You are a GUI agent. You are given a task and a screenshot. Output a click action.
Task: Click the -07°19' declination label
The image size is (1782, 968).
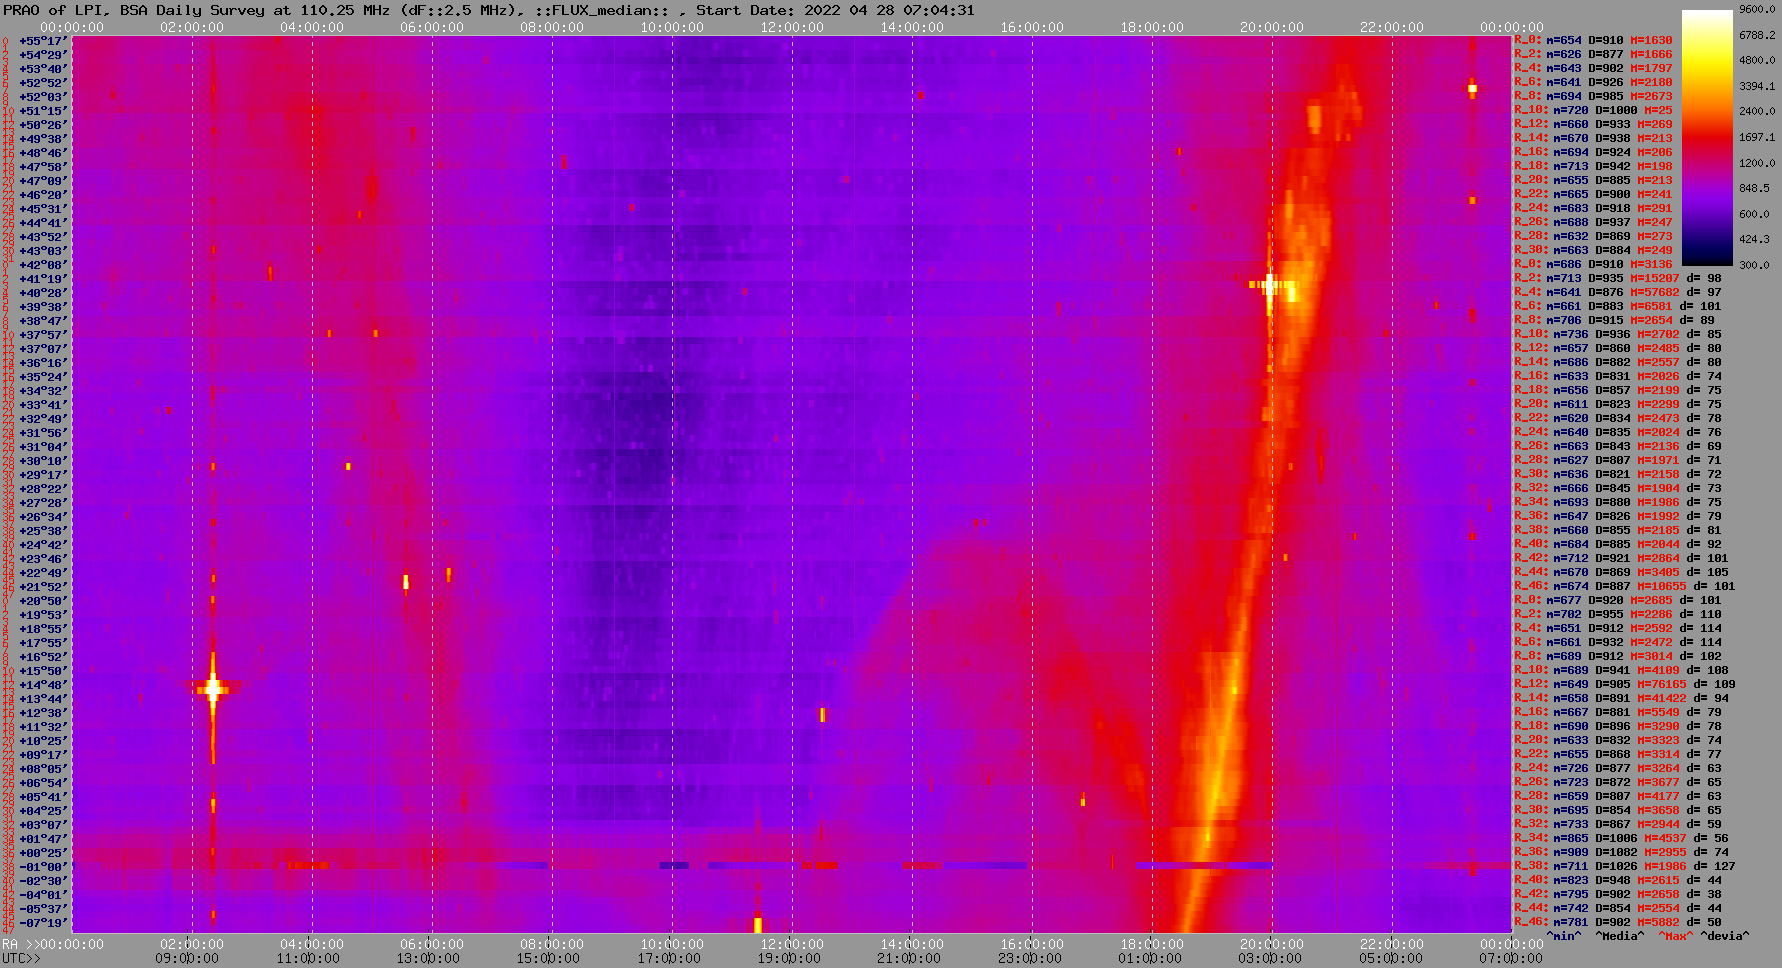(x=43, y=923)
